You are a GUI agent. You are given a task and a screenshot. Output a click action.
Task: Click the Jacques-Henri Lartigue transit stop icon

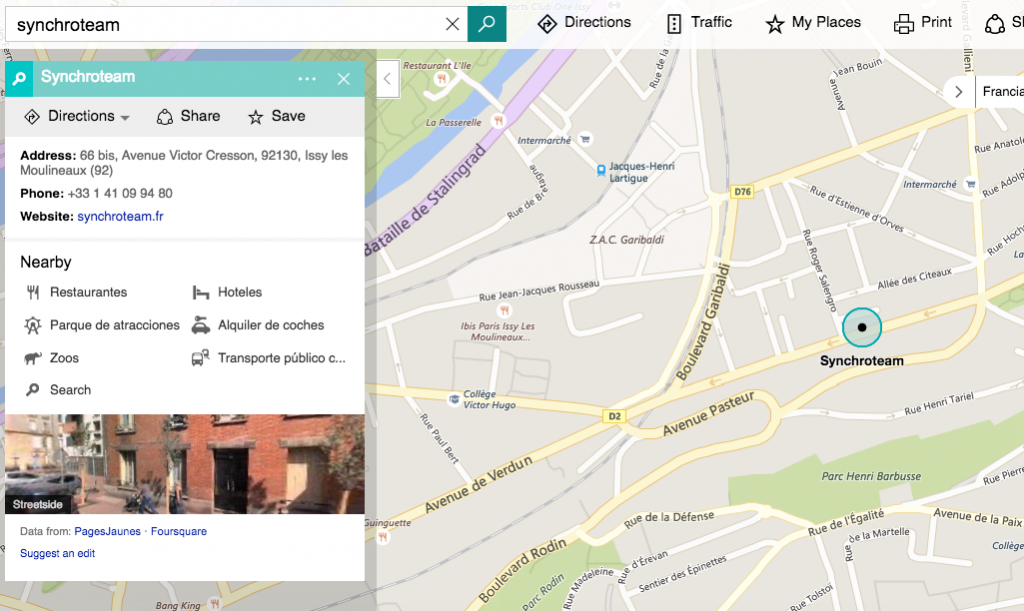coord(601,170)
